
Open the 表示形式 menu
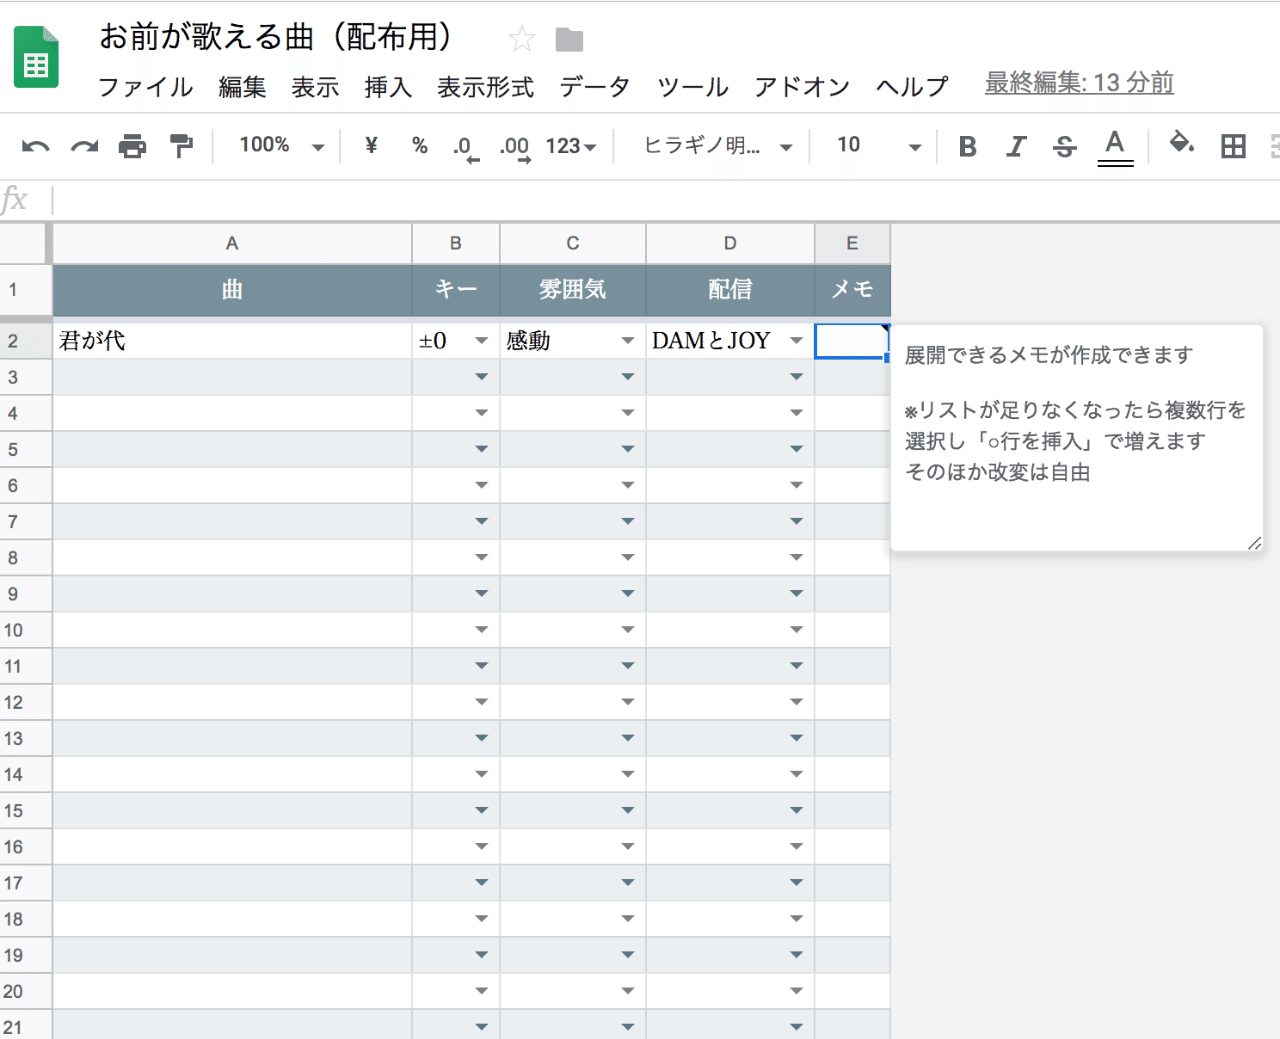coord(485,86)
